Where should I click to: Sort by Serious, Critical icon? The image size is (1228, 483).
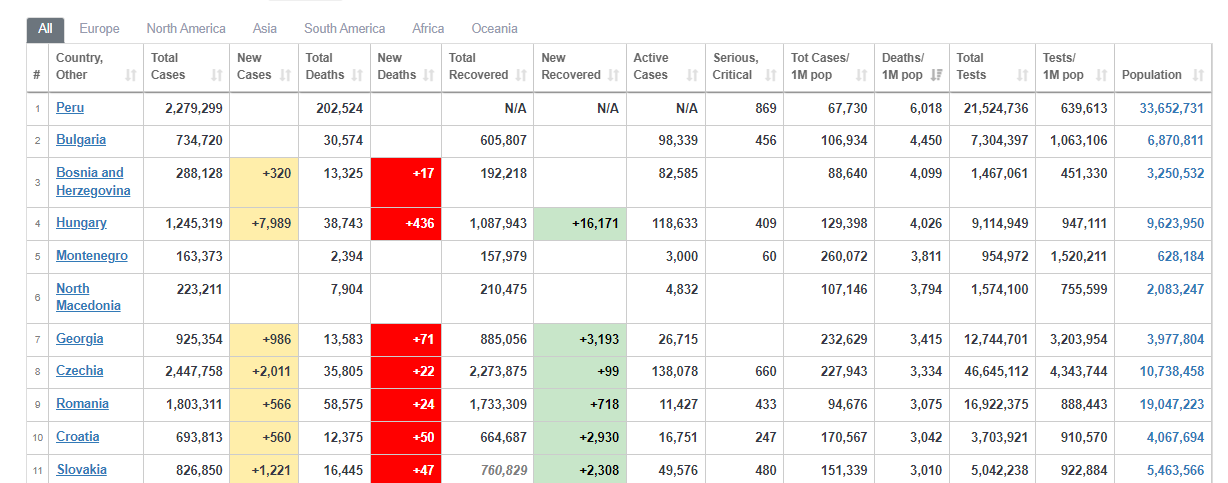770,75
